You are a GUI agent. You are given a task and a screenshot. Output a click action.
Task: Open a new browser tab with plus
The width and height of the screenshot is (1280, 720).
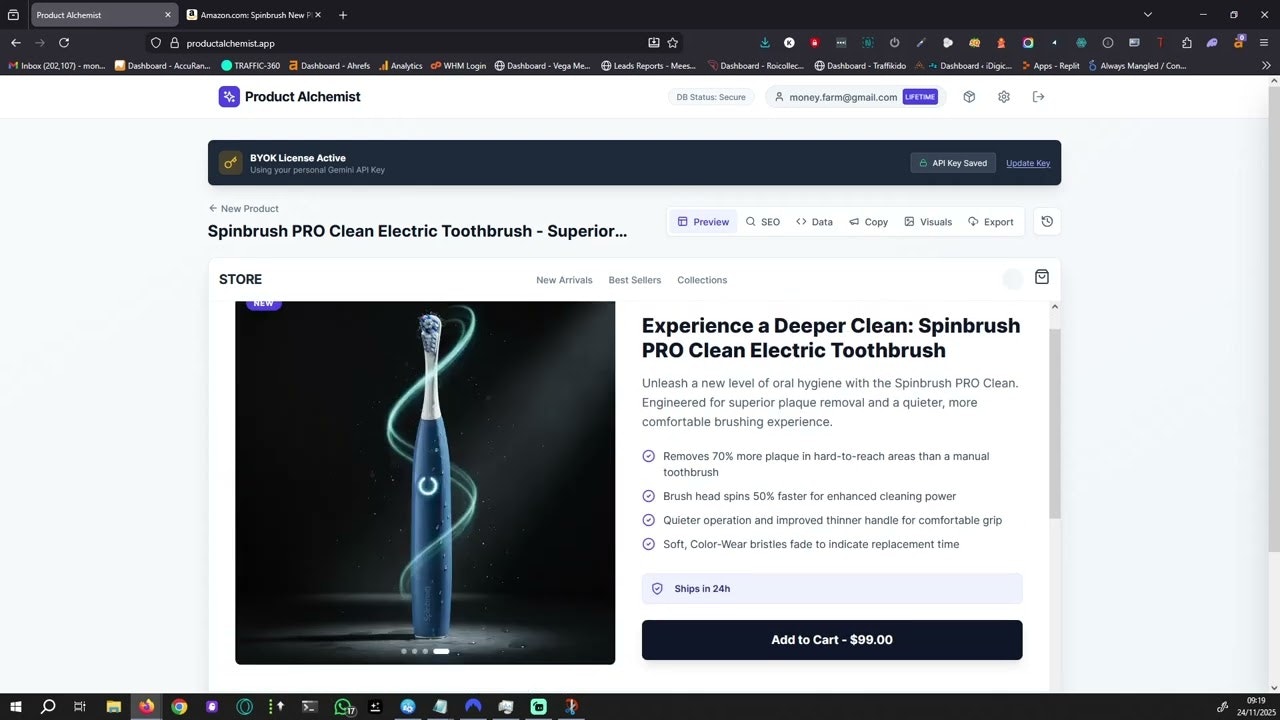point(343,15)
